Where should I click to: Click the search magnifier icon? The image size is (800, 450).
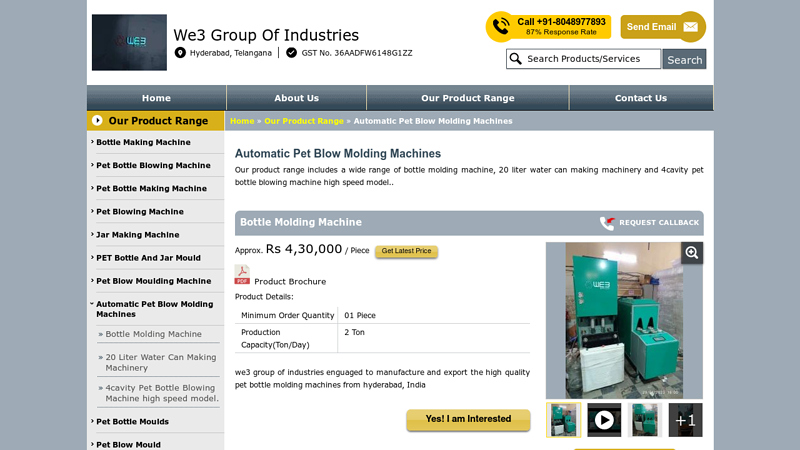click(x=516, y=59)
